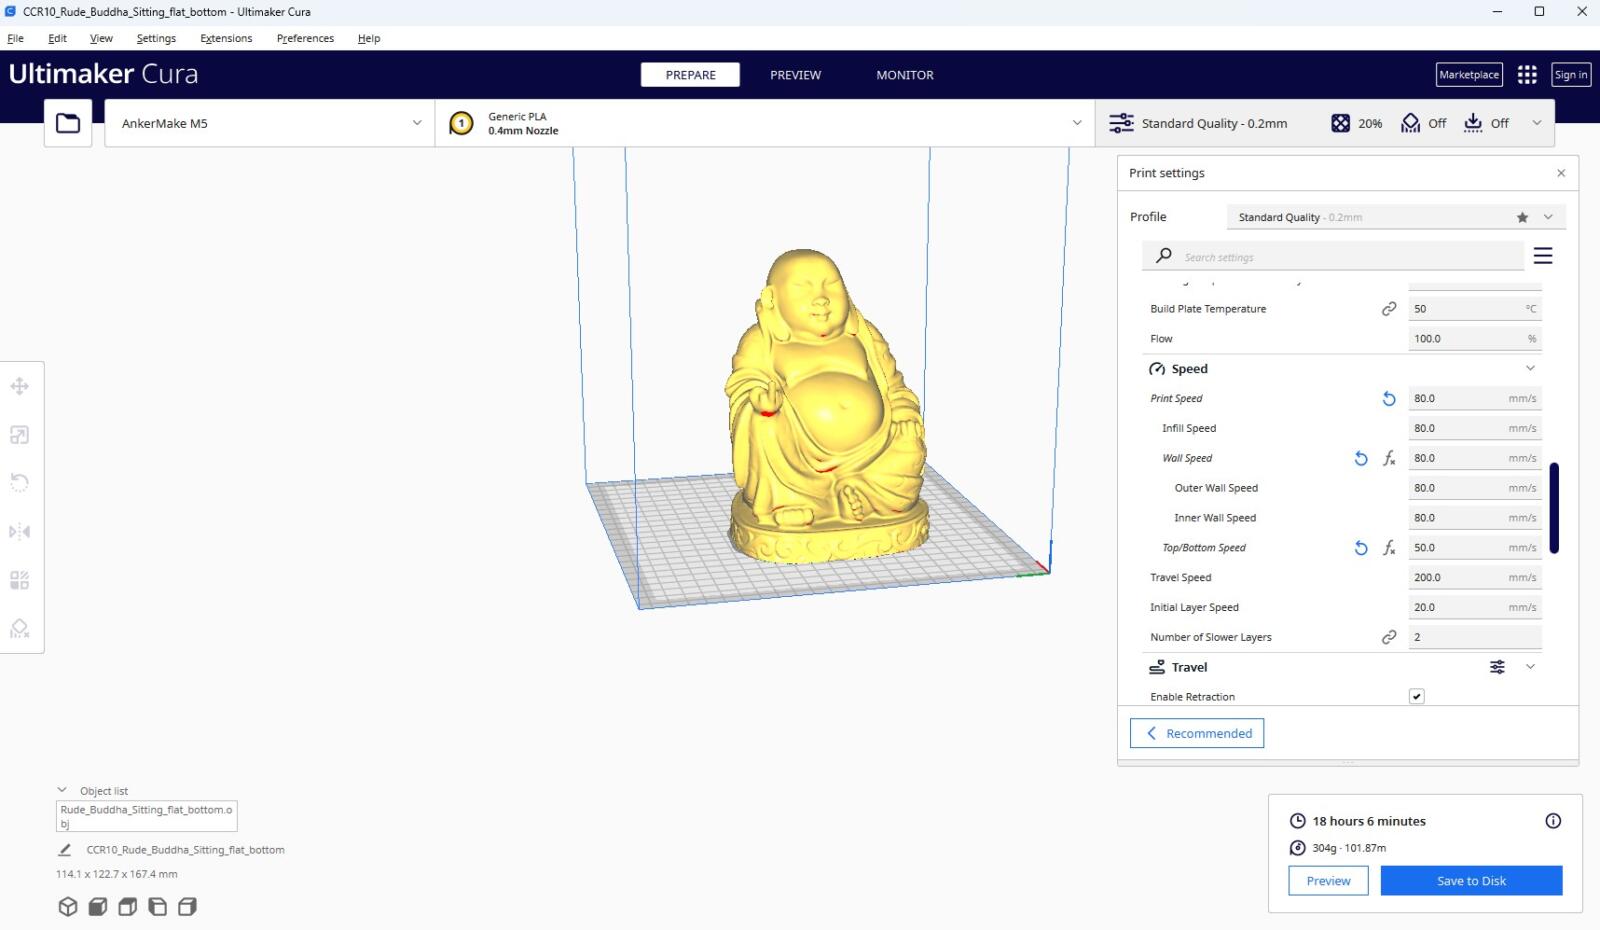Select the Scale tool in left toolbar
1600x930 pixels.
(x=20, y=435)
